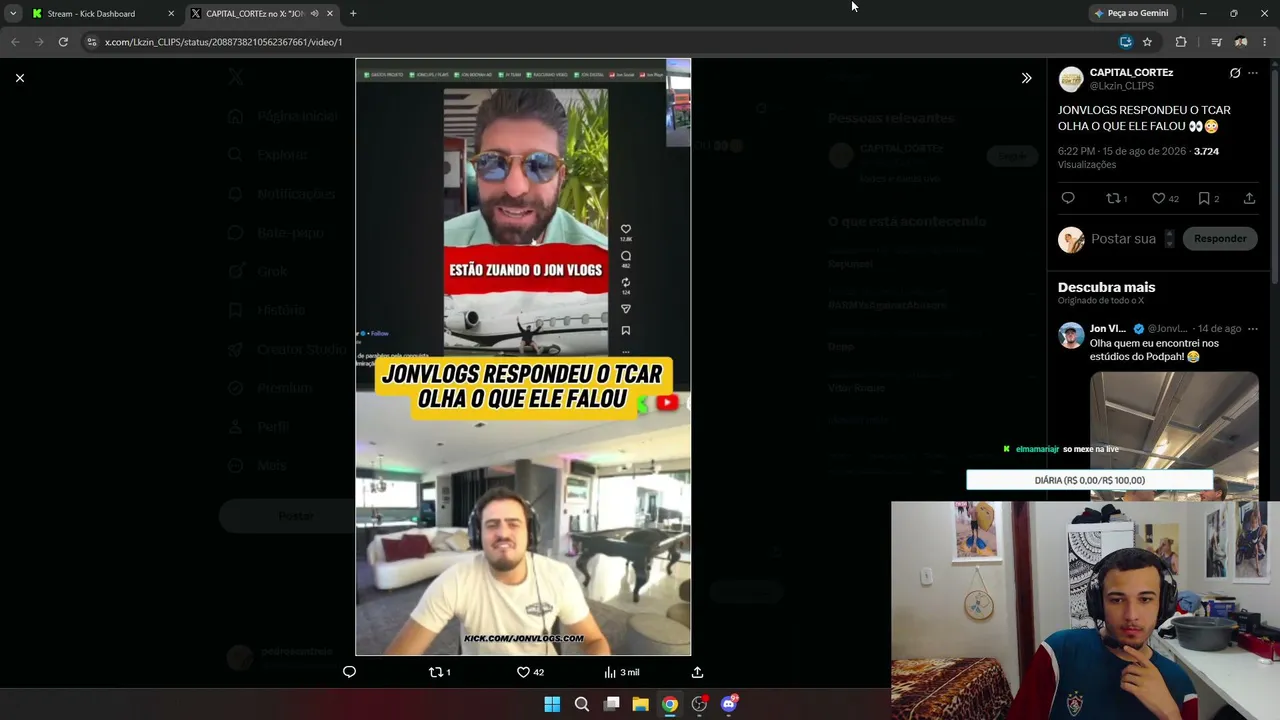The height and width of the screenshot is (720, 1280).
Task: Open Grok action icon beside CAPITAL_CORTEz
Action: pyautogui.click(x=1235, y=73)
